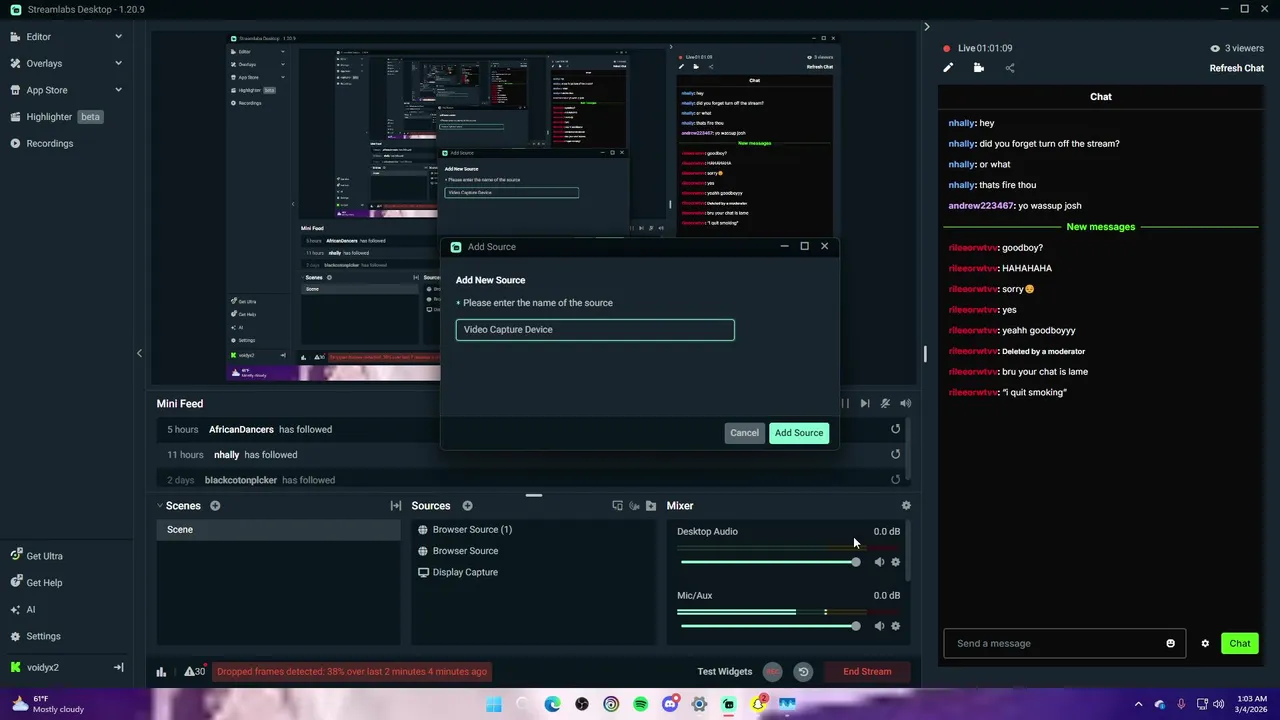Image resolution: width=1280 pixels, height=720 pixels.
Task: Open the Windows Start menu
Action: point(494,705)
